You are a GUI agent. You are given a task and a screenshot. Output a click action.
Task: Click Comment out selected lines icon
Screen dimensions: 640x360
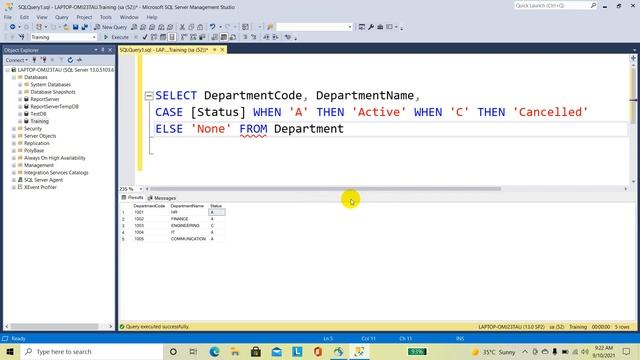pyautogui.click(x=245, y=37)
